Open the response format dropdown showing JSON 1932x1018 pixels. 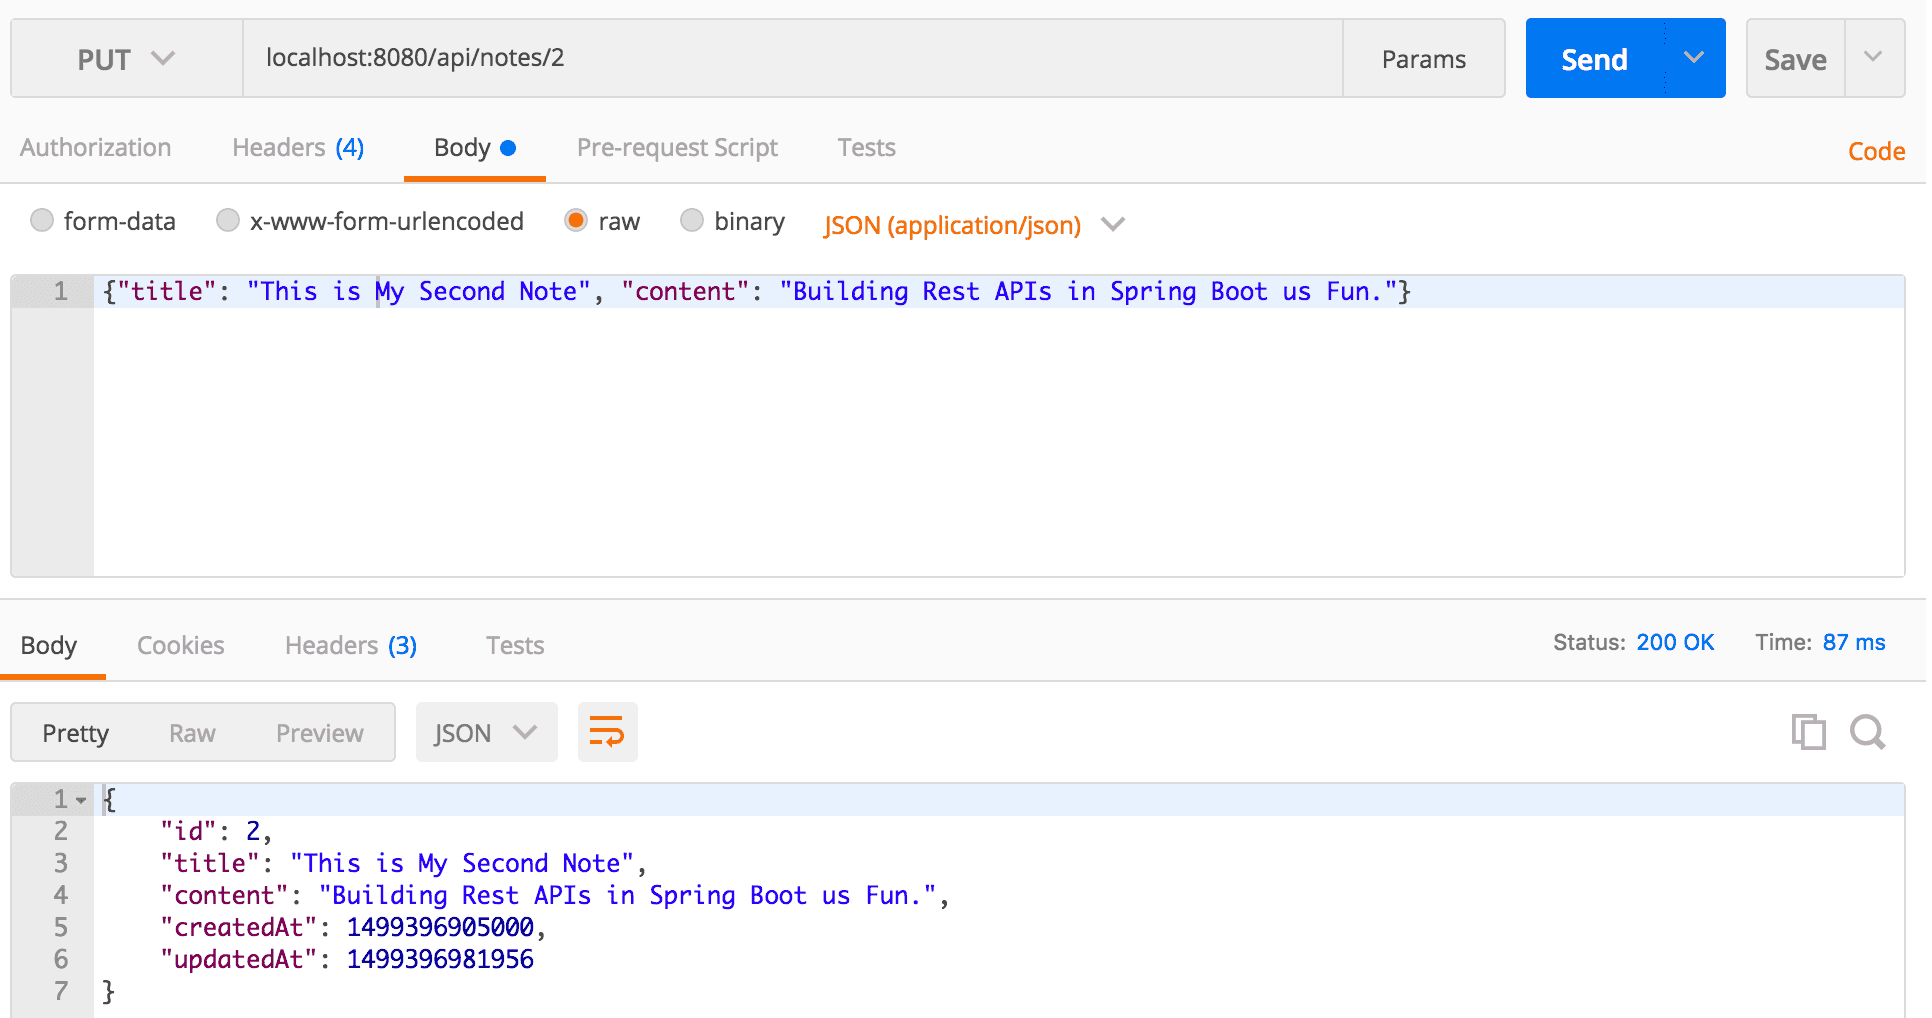486,732
